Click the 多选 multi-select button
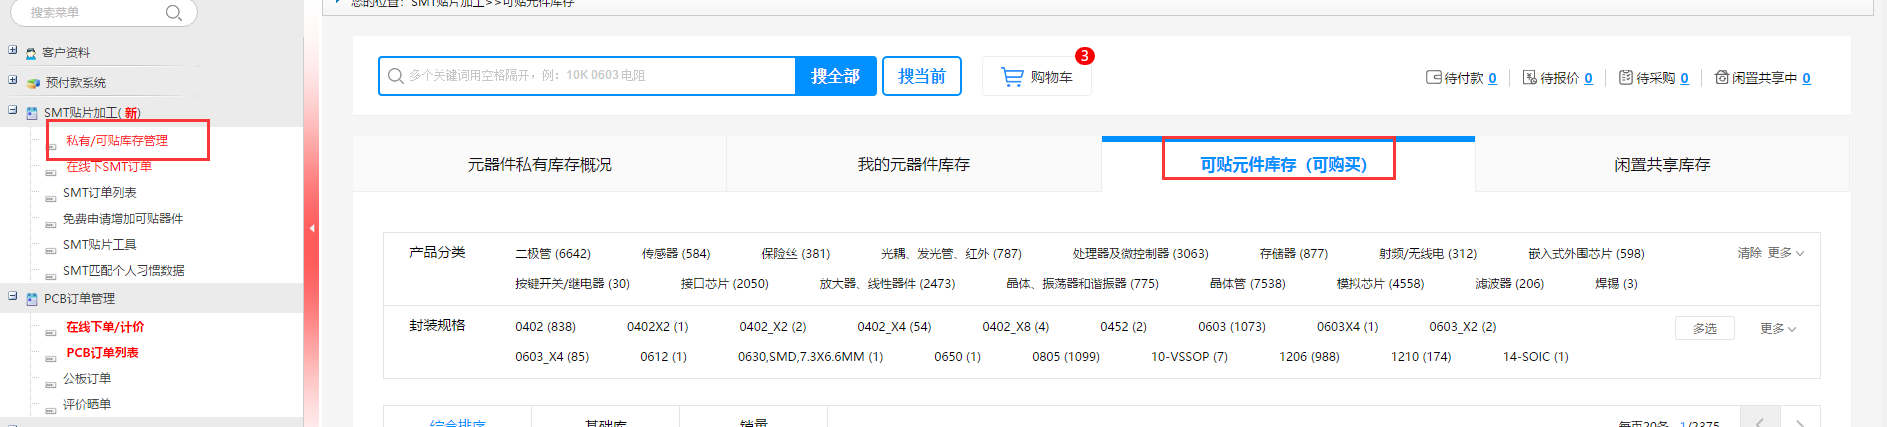The width and height of the screenshot is (1887, 427). coord(1704,328)
